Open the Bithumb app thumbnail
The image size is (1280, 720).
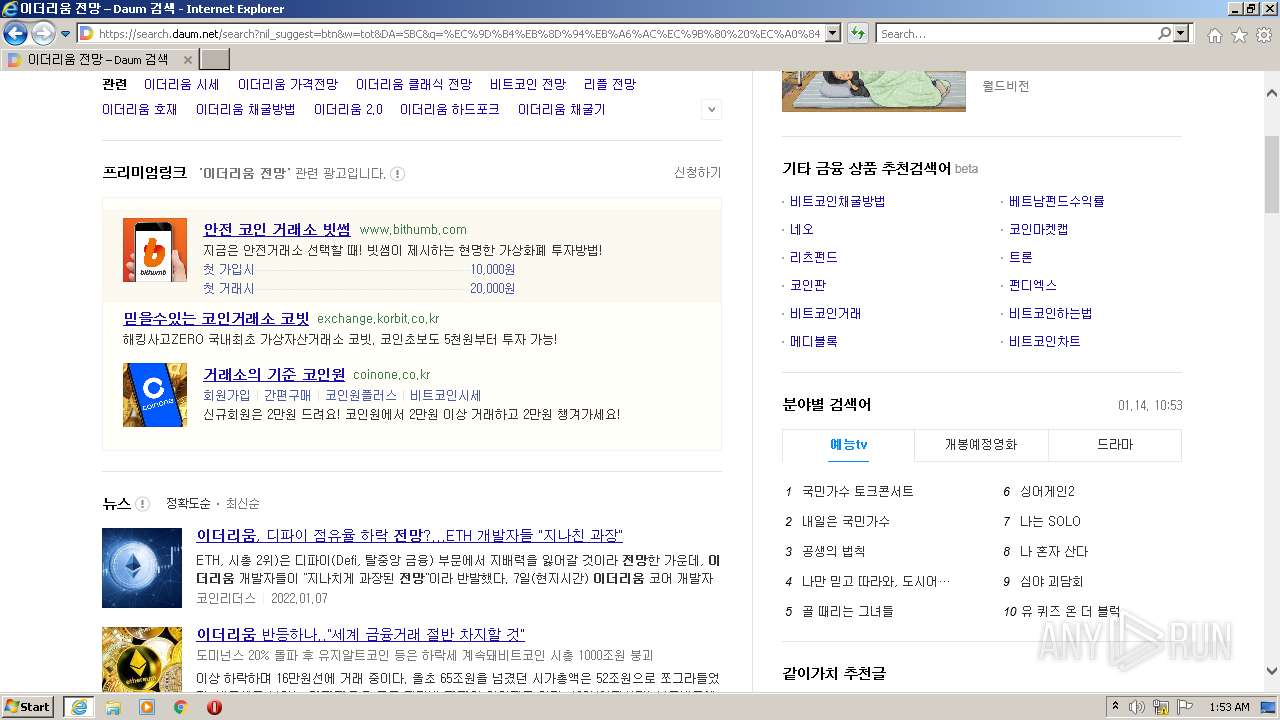click(x=155, y=250)
